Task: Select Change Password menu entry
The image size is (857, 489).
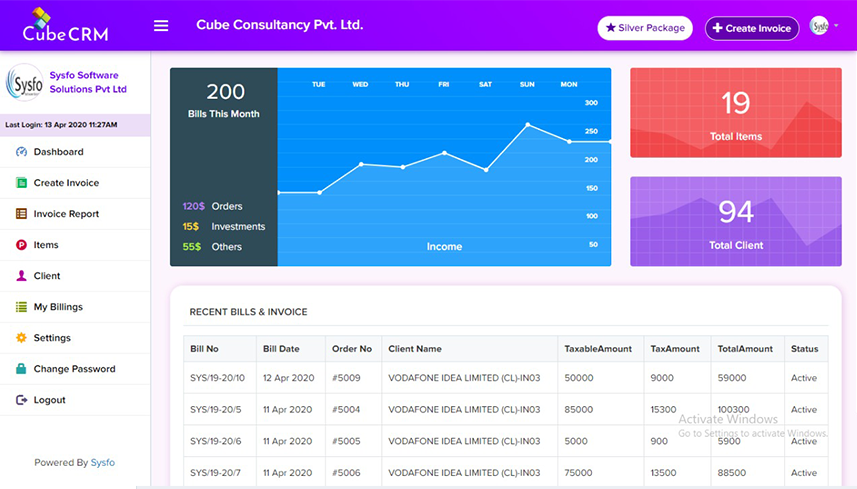Action: point(75,369)
